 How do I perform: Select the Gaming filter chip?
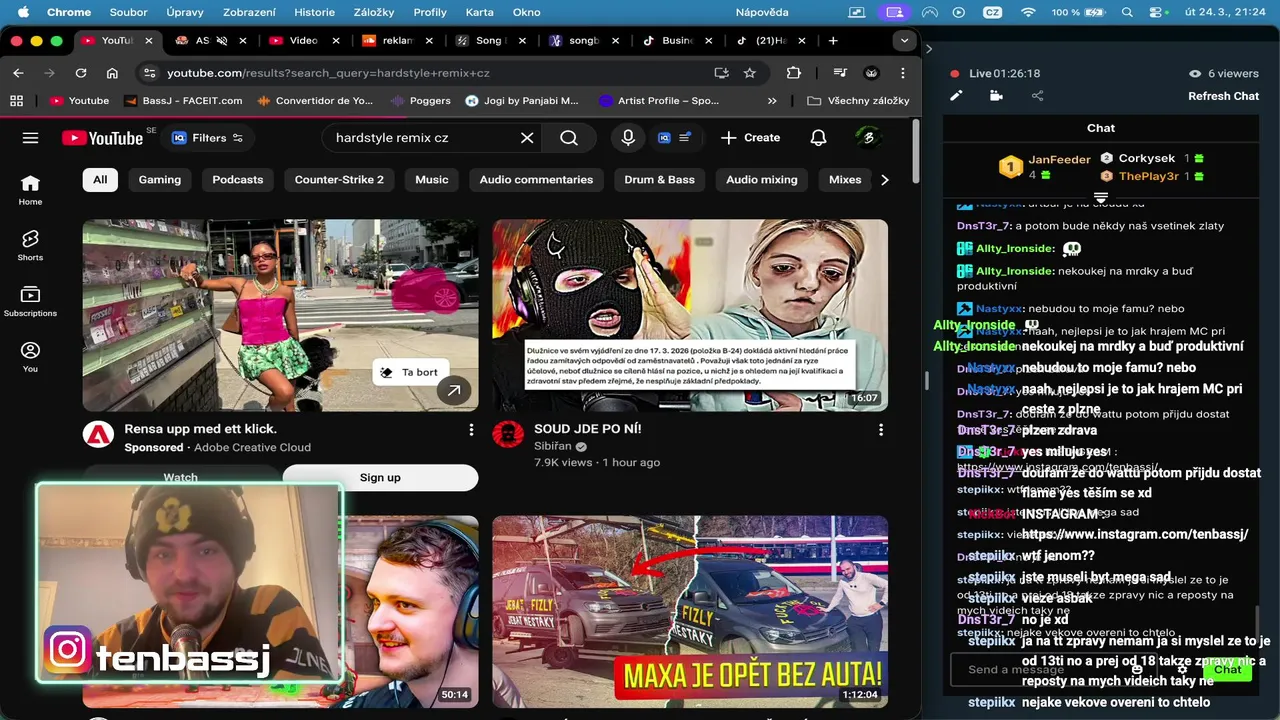pyautogui.click(x=160, y=180)
